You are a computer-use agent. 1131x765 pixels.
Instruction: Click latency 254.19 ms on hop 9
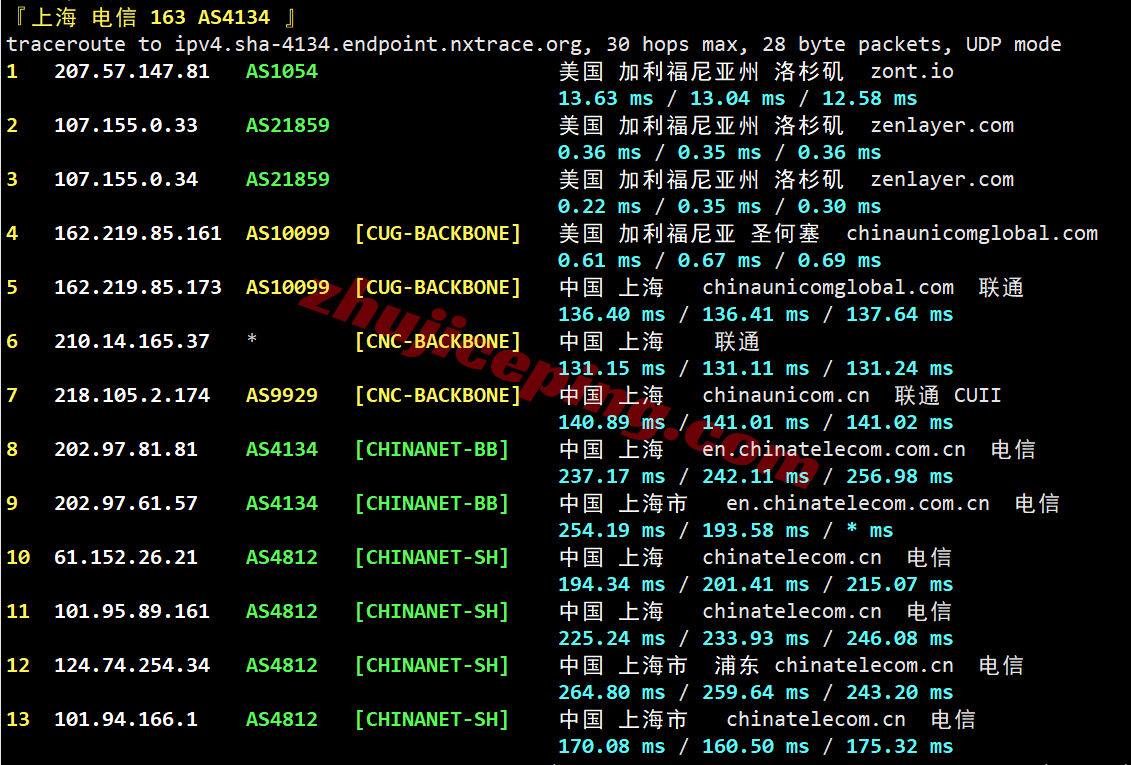point(612,531)
